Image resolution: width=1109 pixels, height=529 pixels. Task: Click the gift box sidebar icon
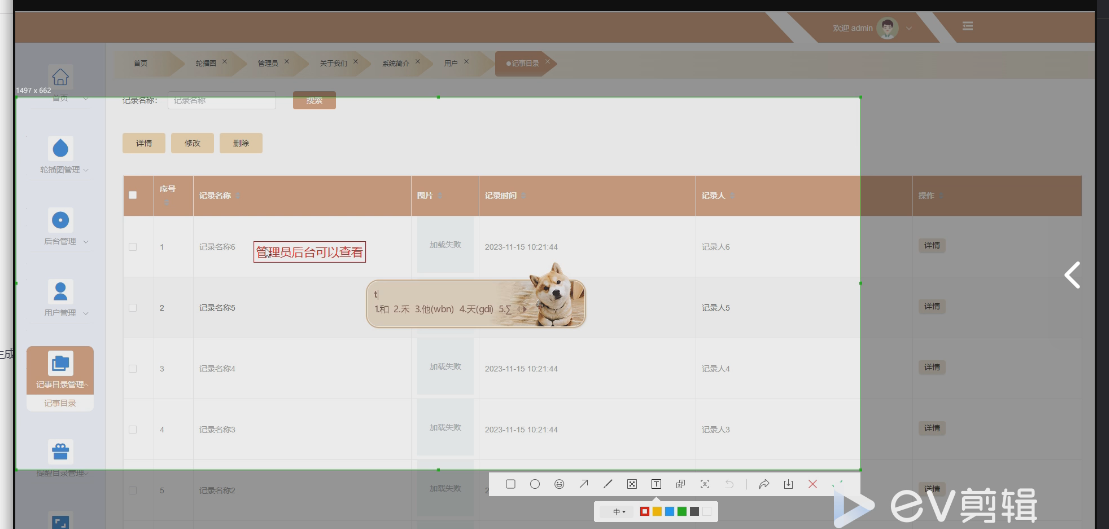(x=61, y=452)
